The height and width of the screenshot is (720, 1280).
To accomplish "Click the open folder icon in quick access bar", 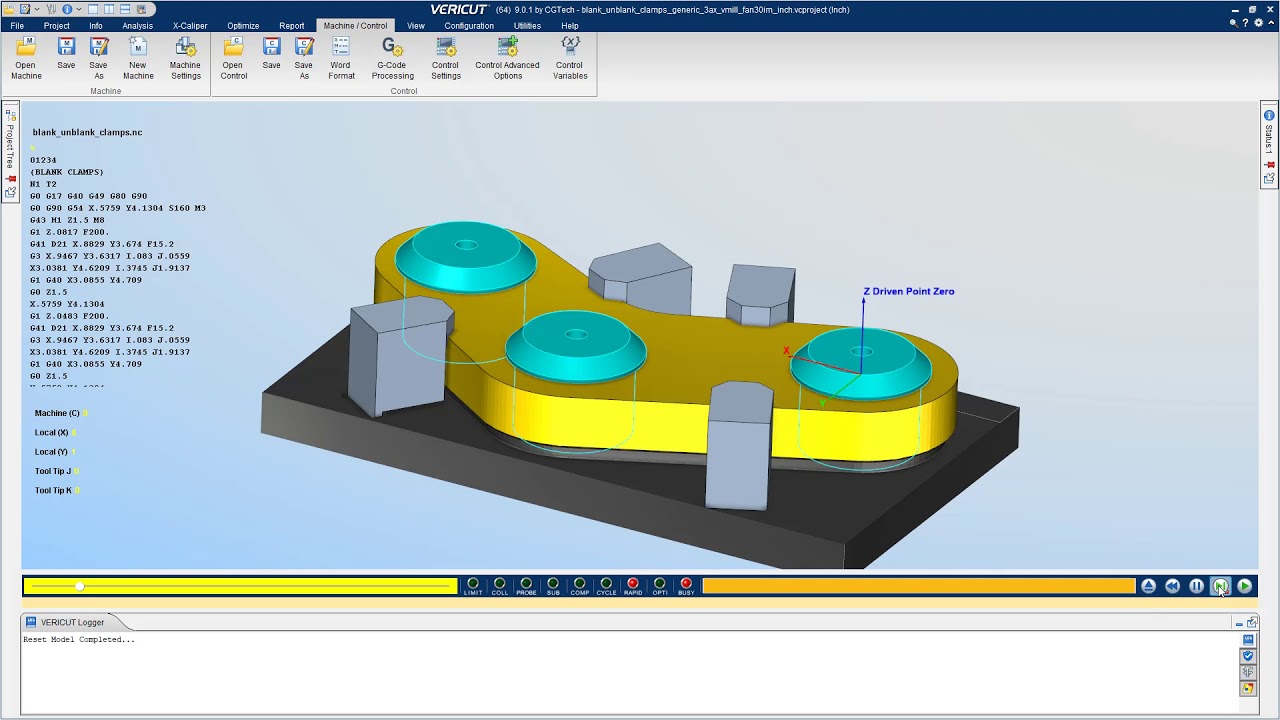I will coord(10,9).
